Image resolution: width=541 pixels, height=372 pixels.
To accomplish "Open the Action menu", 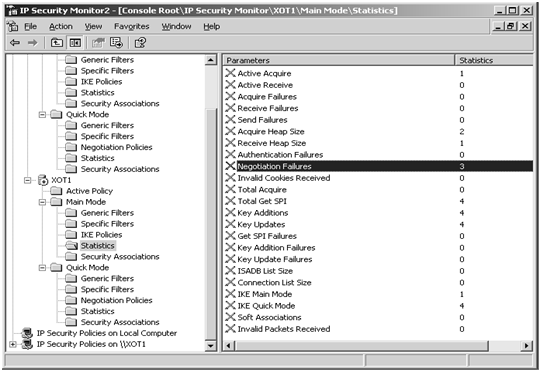I will [x=61, y=27].
